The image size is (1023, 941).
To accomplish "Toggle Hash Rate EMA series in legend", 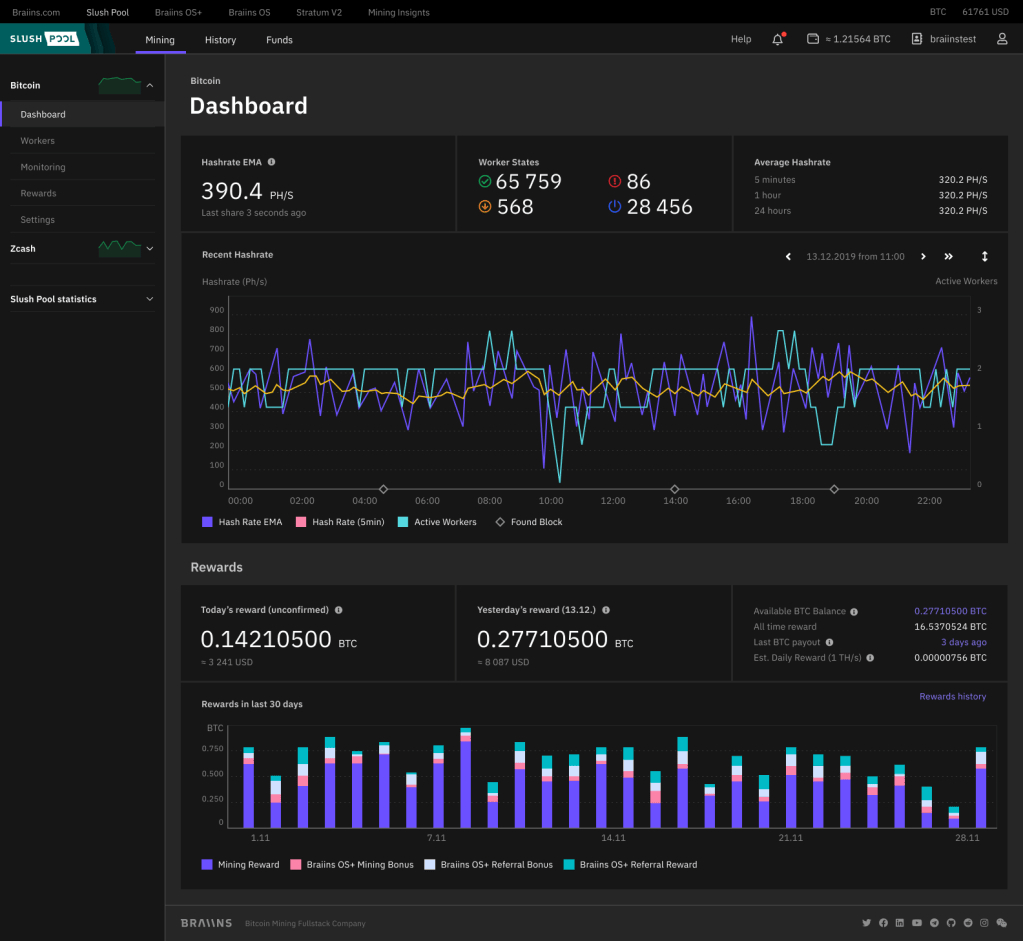I will pyautogui.click(x=243, y=522).
